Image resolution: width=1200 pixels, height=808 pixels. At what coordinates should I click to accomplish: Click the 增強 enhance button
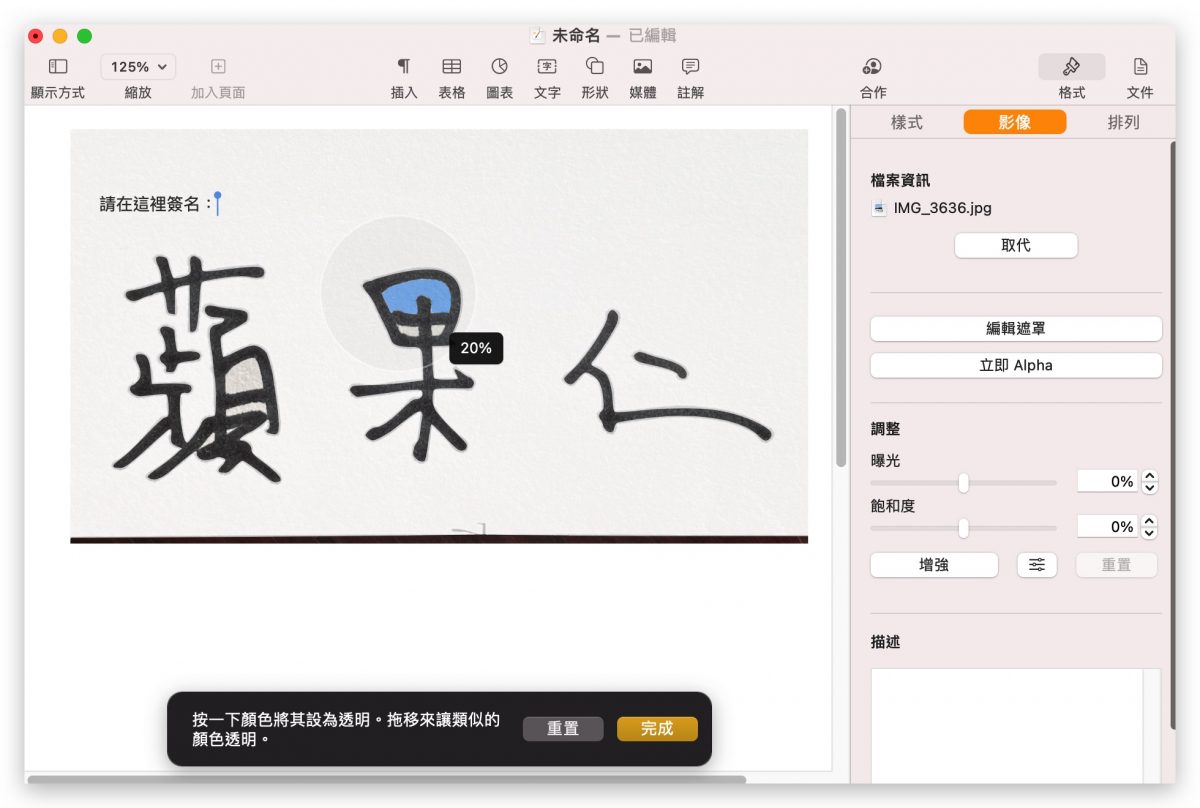[934, 565]
